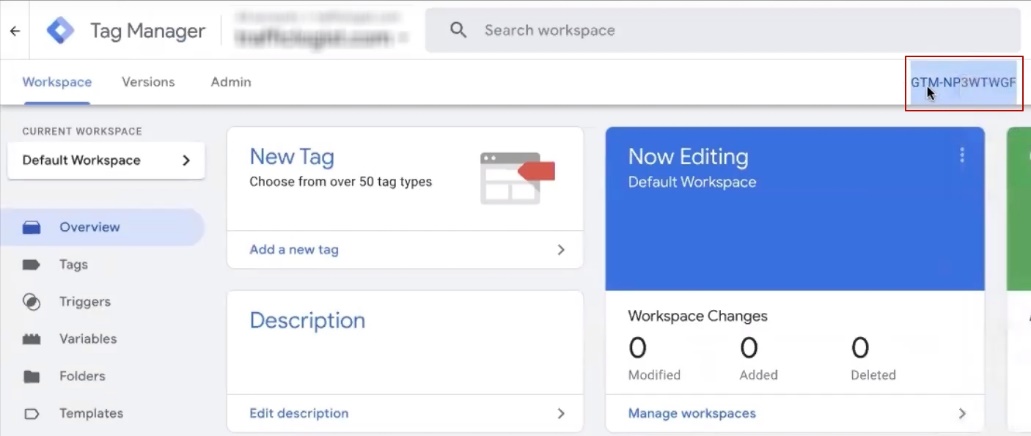The height and width of the screenshot is (436, 1031).
Task: Open Triggers via its circular icon
Action: 31,302
